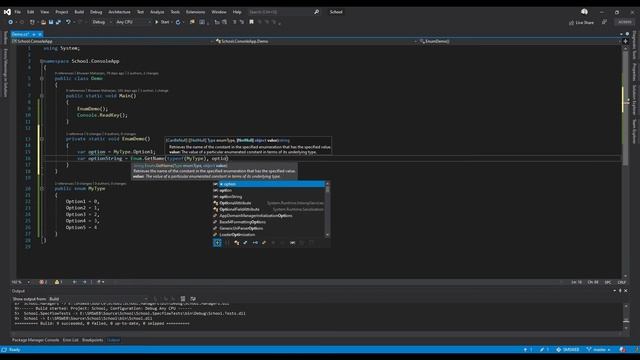Close the Output panel
This screenshot has width=640, height=360.
626,291
